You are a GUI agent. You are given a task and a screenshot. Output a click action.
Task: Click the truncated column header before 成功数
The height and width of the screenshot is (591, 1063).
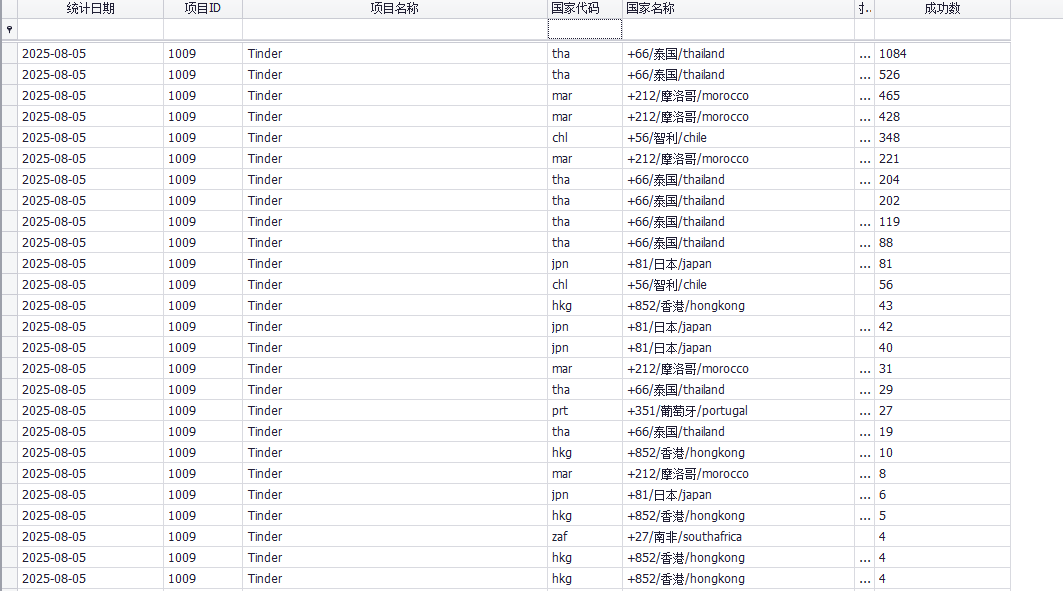point(864,9)
